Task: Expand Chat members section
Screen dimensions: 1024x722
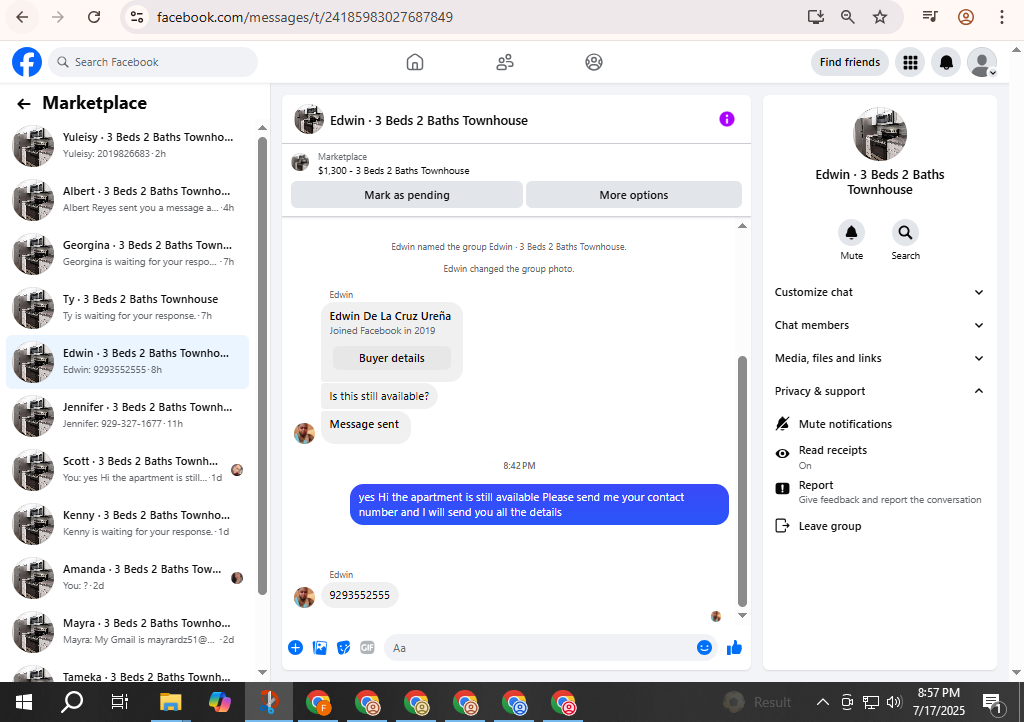Action: click(x=879, y=325)
